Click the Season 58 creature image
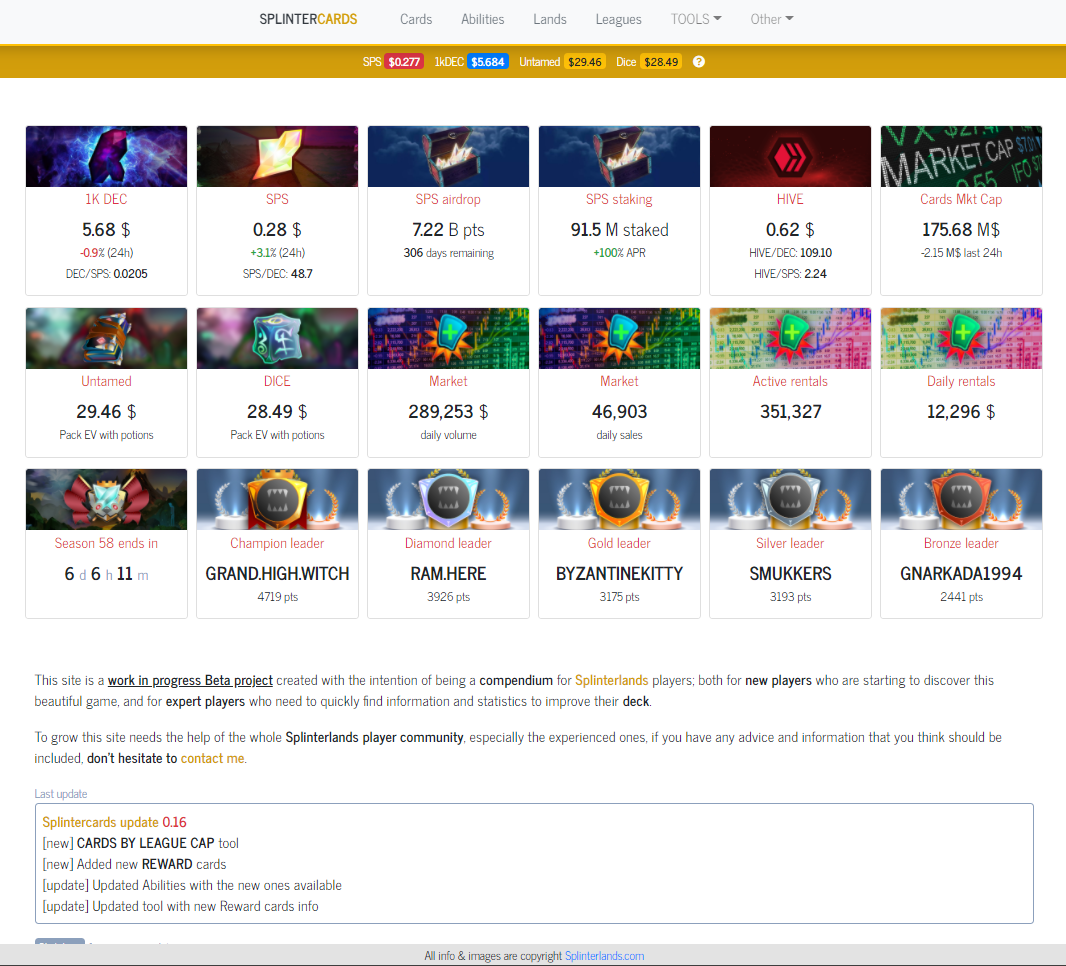The image size is (1066, 966). coord(106,500)
